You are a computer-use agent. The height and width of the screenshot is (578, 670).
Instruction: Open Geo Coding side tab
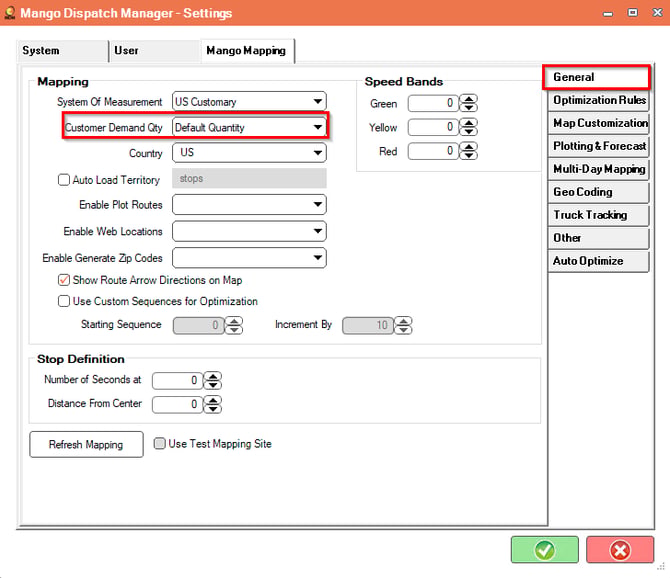(598, 193)
